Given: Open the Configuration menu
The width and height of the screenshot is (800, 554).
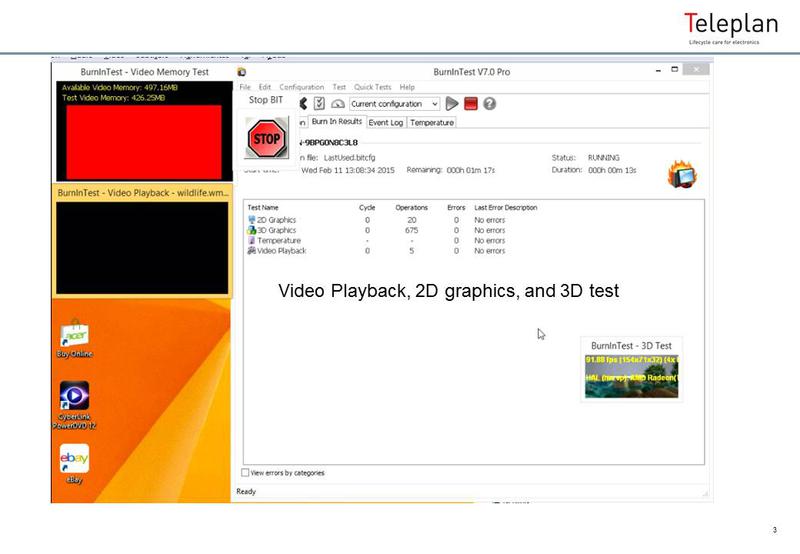Looking at the screenshot, I should coord(302,87).
